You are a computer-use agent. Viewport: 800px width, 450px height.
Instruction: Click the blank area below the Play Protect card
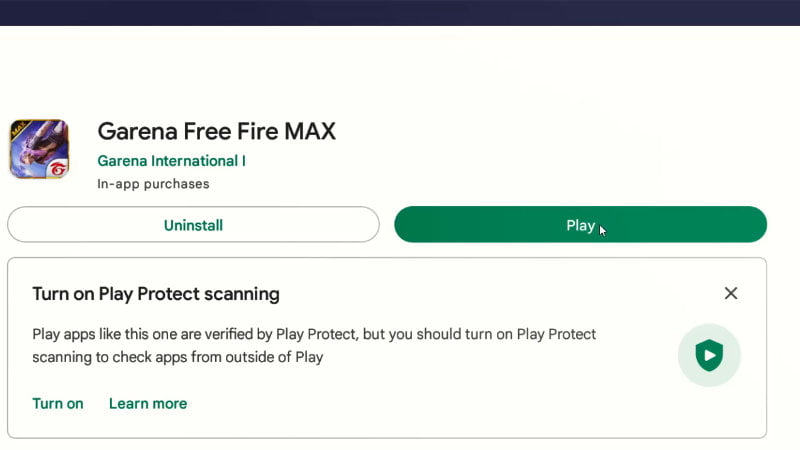click(x=400, y=444)
